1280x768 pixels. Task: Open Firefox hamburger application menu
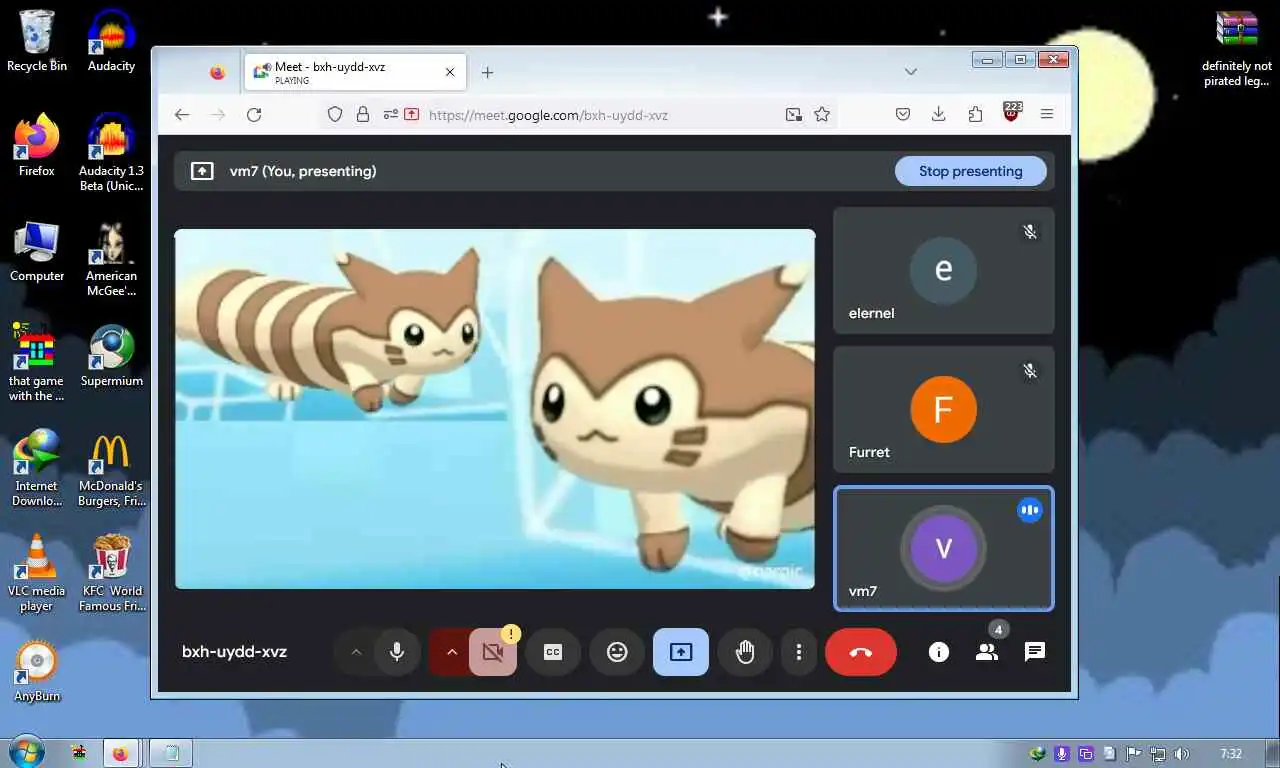[x=1047, y=115]
